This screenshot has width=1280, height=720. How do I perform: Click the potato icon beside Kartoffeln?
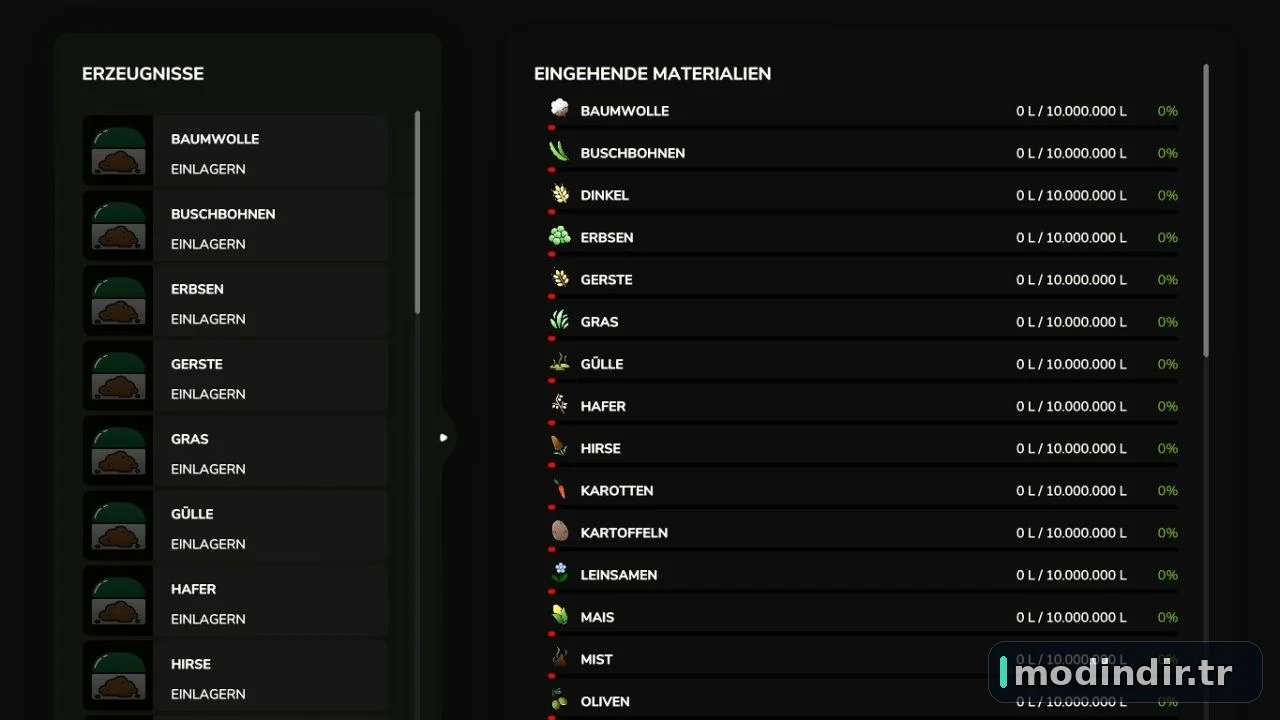pos(559,531)
